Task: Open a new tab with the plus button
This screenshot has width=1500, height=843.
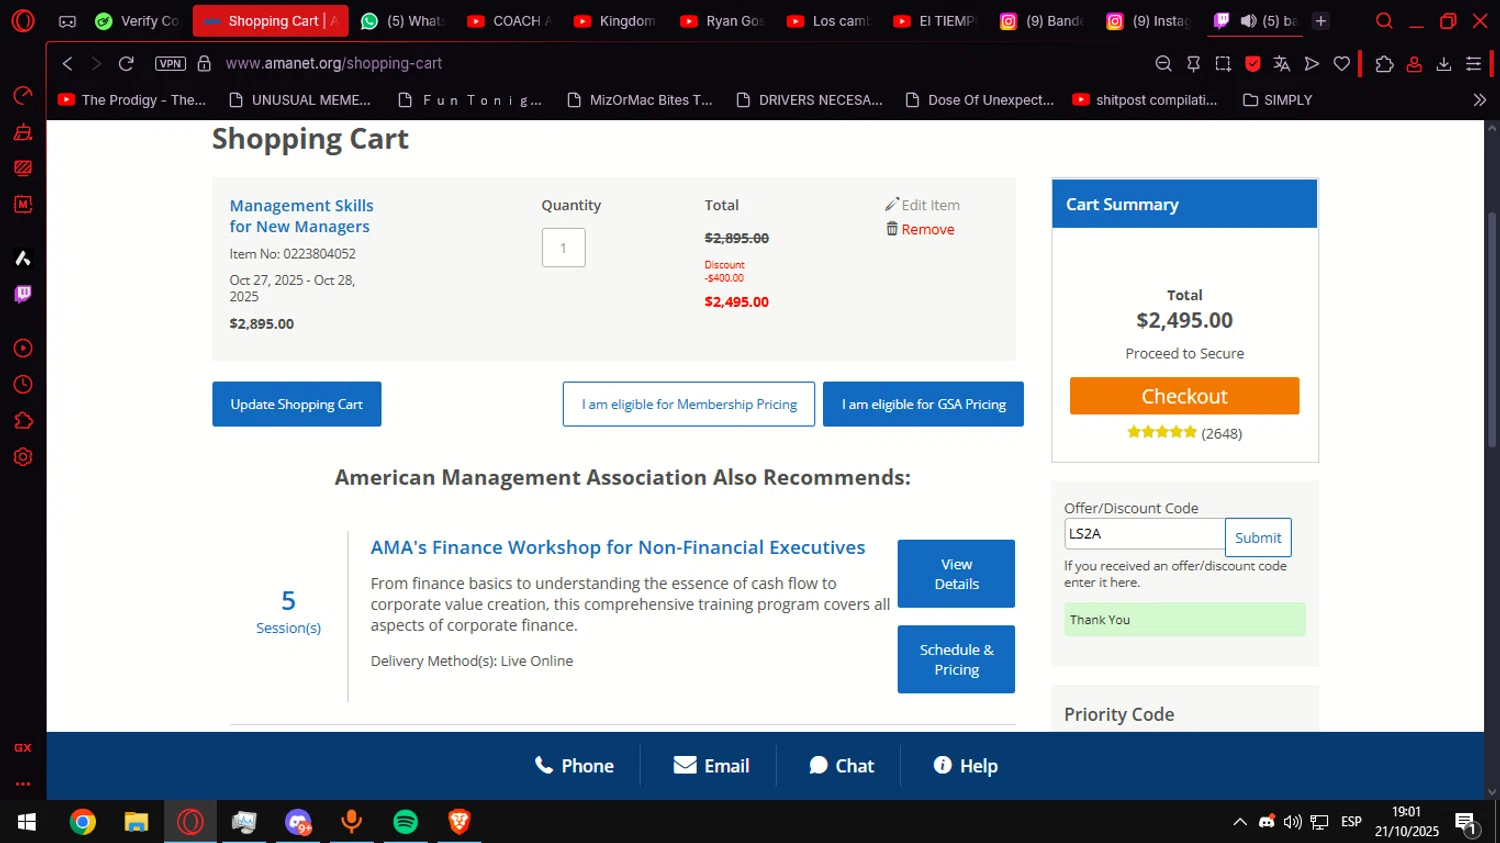Action: 1321,21
